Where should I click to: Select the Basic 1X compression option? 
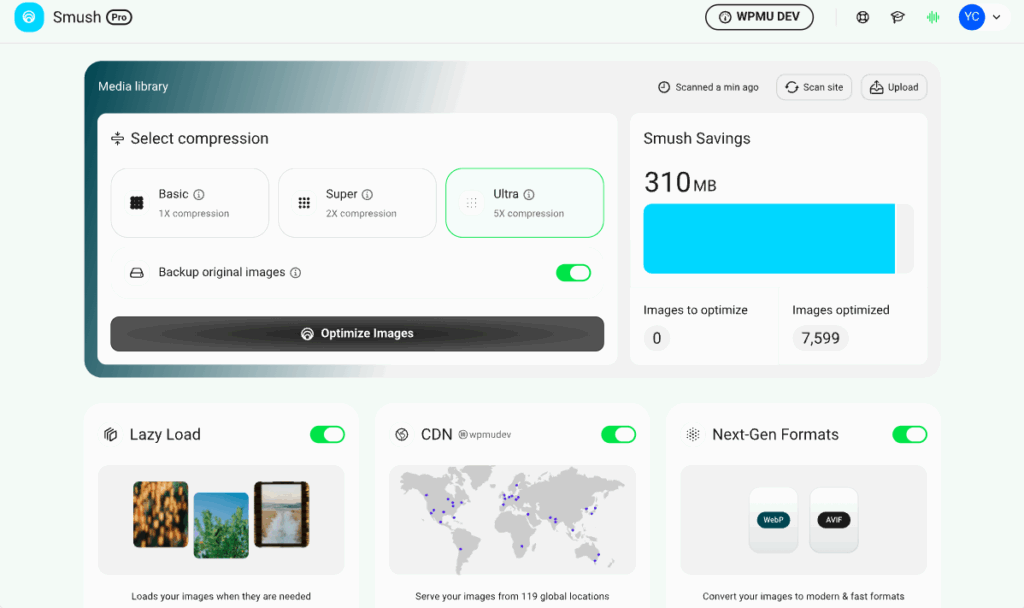click(x=190, y=203)
